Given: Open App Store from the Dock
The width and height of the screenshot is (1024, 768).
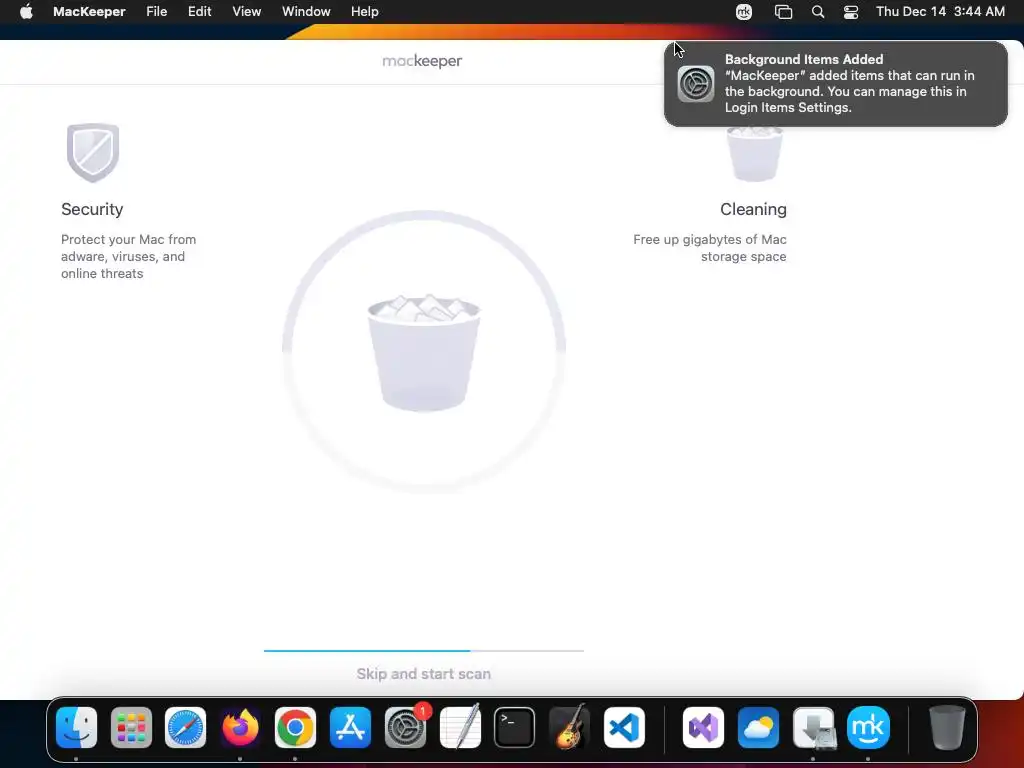Looking at the screenshot, I should [x=350, y=727].
